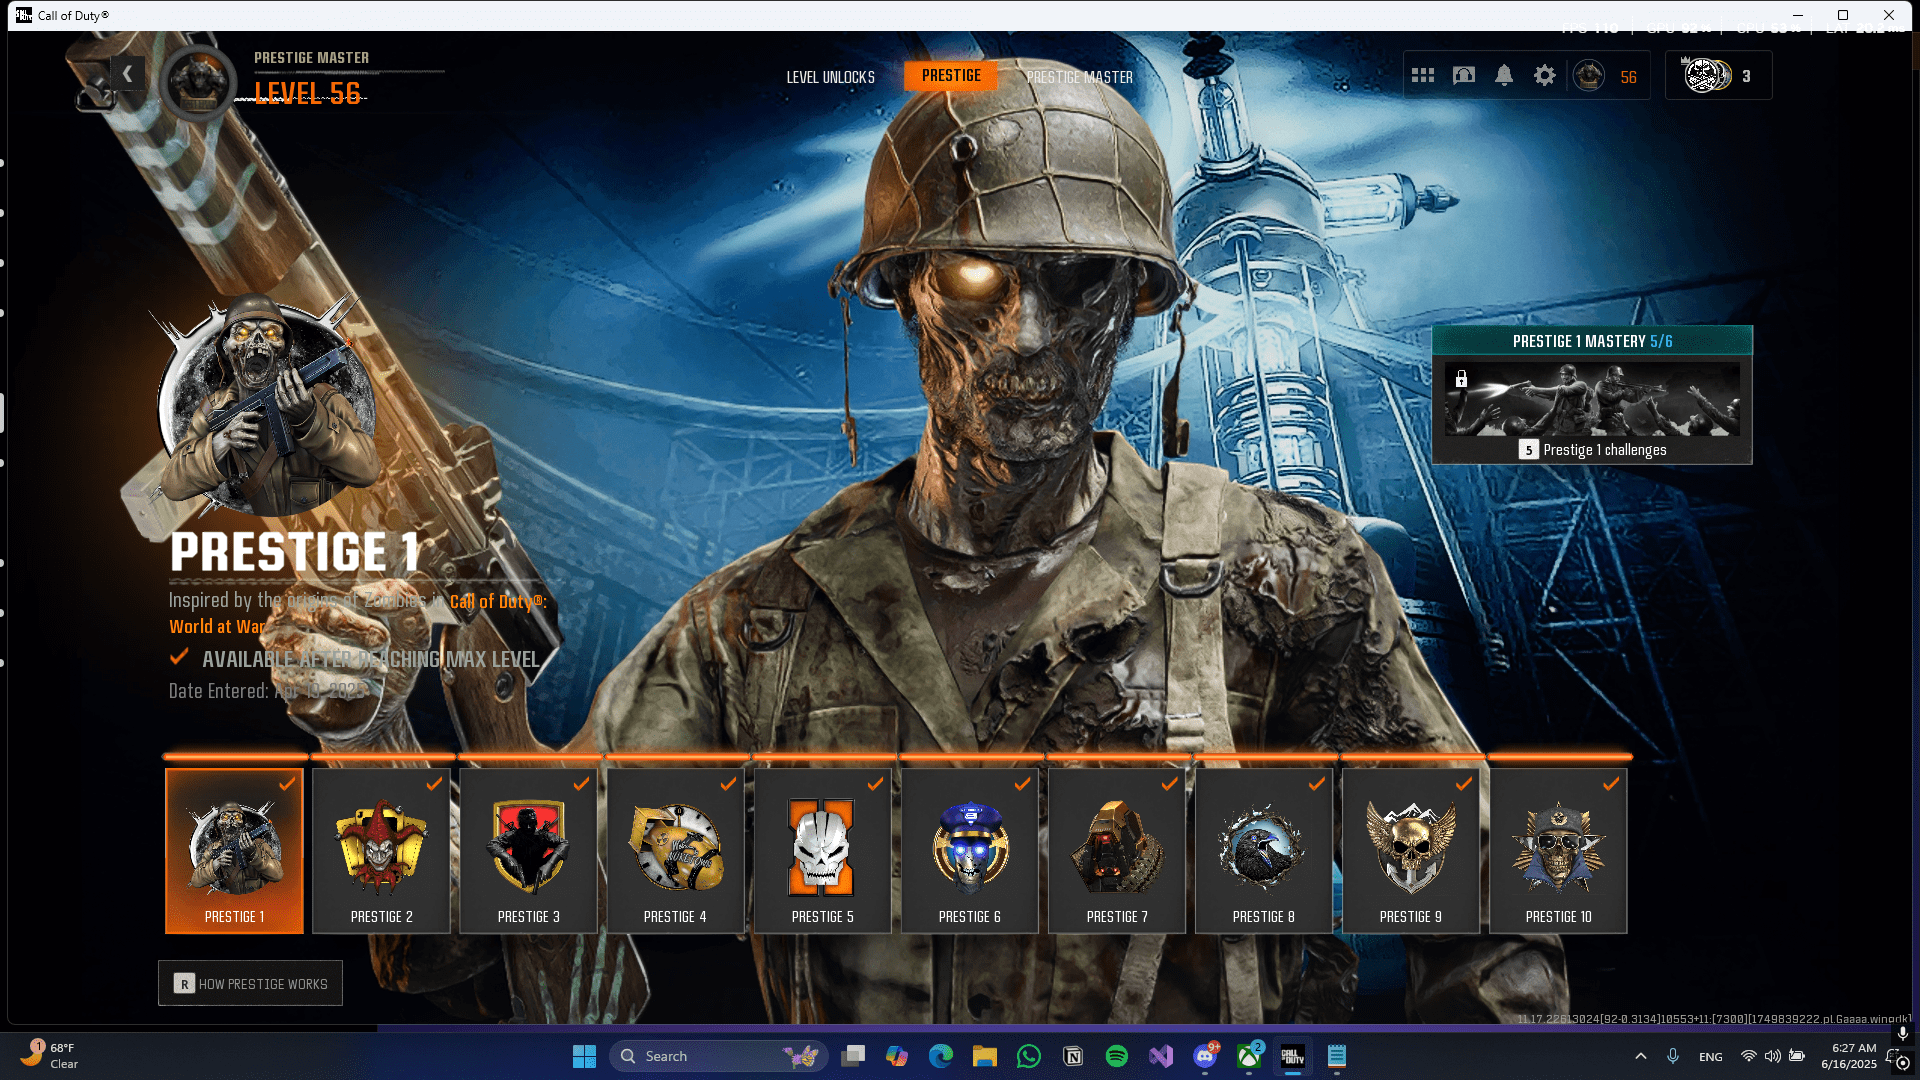Open the volume control in tray
Image resolution: width=1920 pixels, height=1080 pixels.
(1773, 1056)
